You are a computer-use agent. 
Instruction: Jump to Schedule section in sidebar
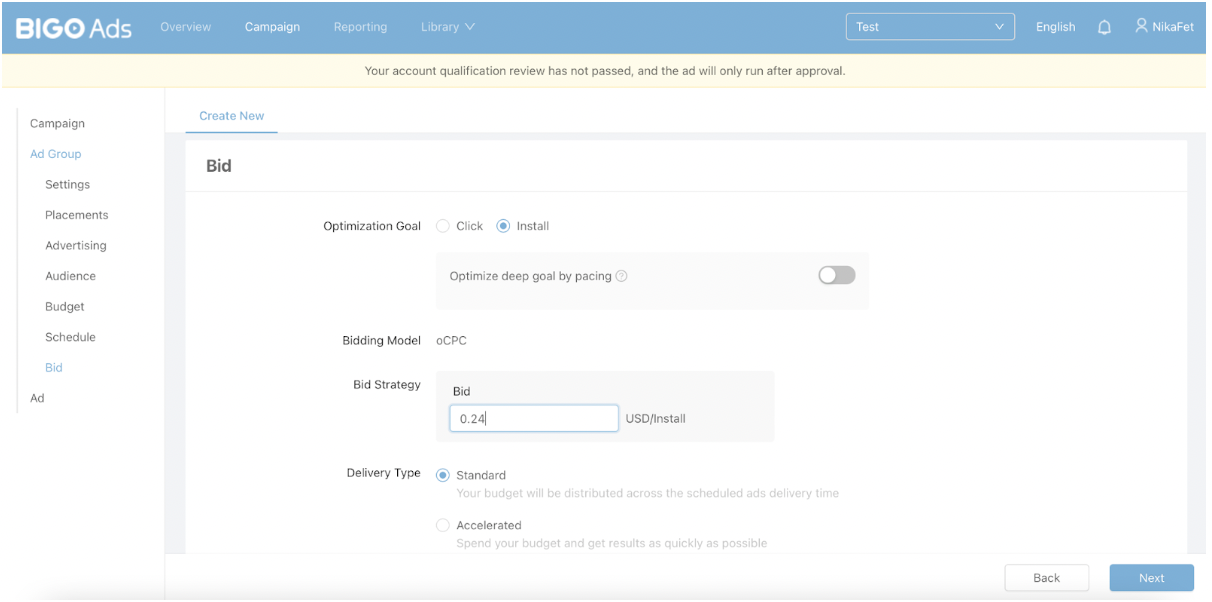point(70,337)
